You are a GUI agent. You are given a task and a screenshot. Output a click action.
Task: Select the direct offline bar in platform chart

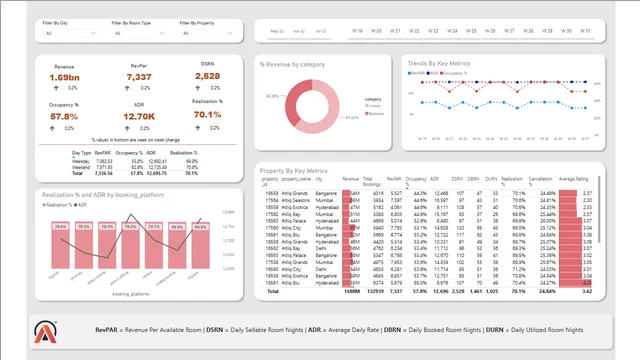point(131,245)
